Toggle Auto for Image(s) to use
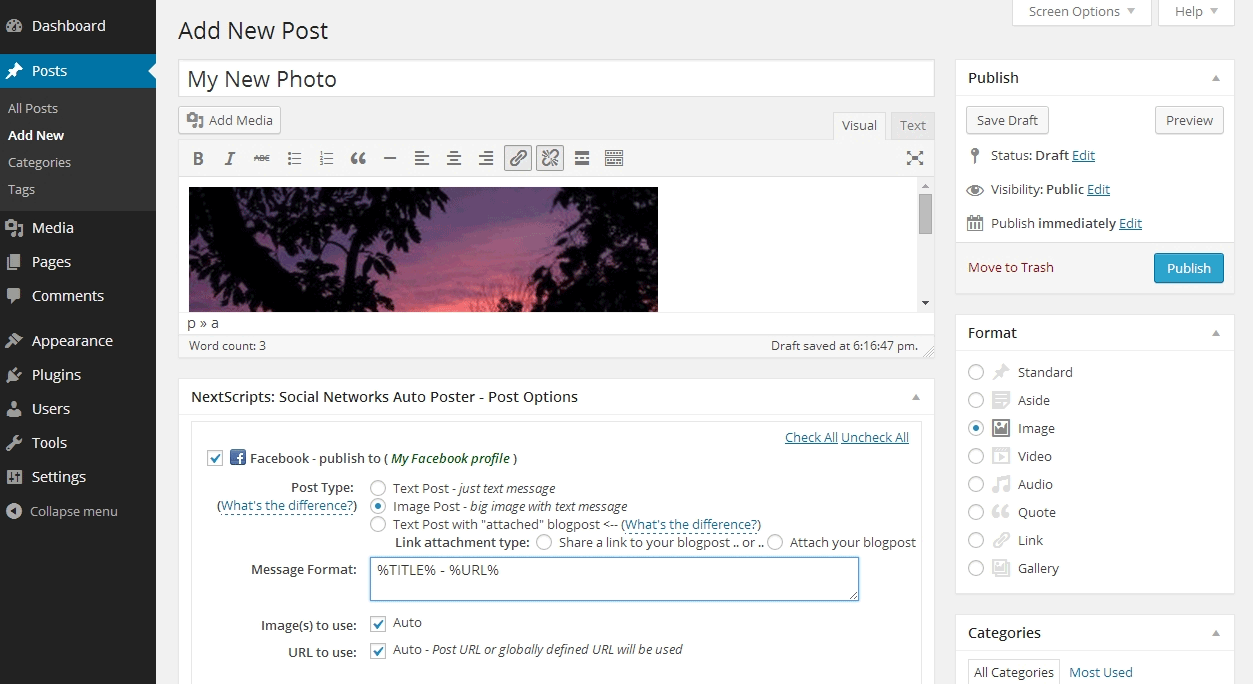The image size is (1253, 684). [378, 623]
